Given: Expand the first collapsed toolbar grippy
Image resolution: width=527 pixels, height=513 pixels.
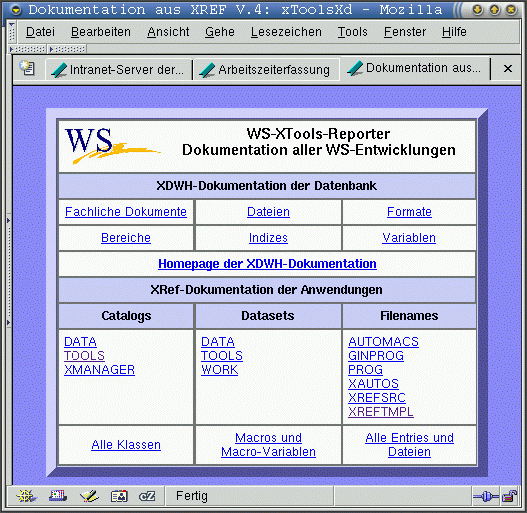Looking at the screenshot, I should (27, 49).
